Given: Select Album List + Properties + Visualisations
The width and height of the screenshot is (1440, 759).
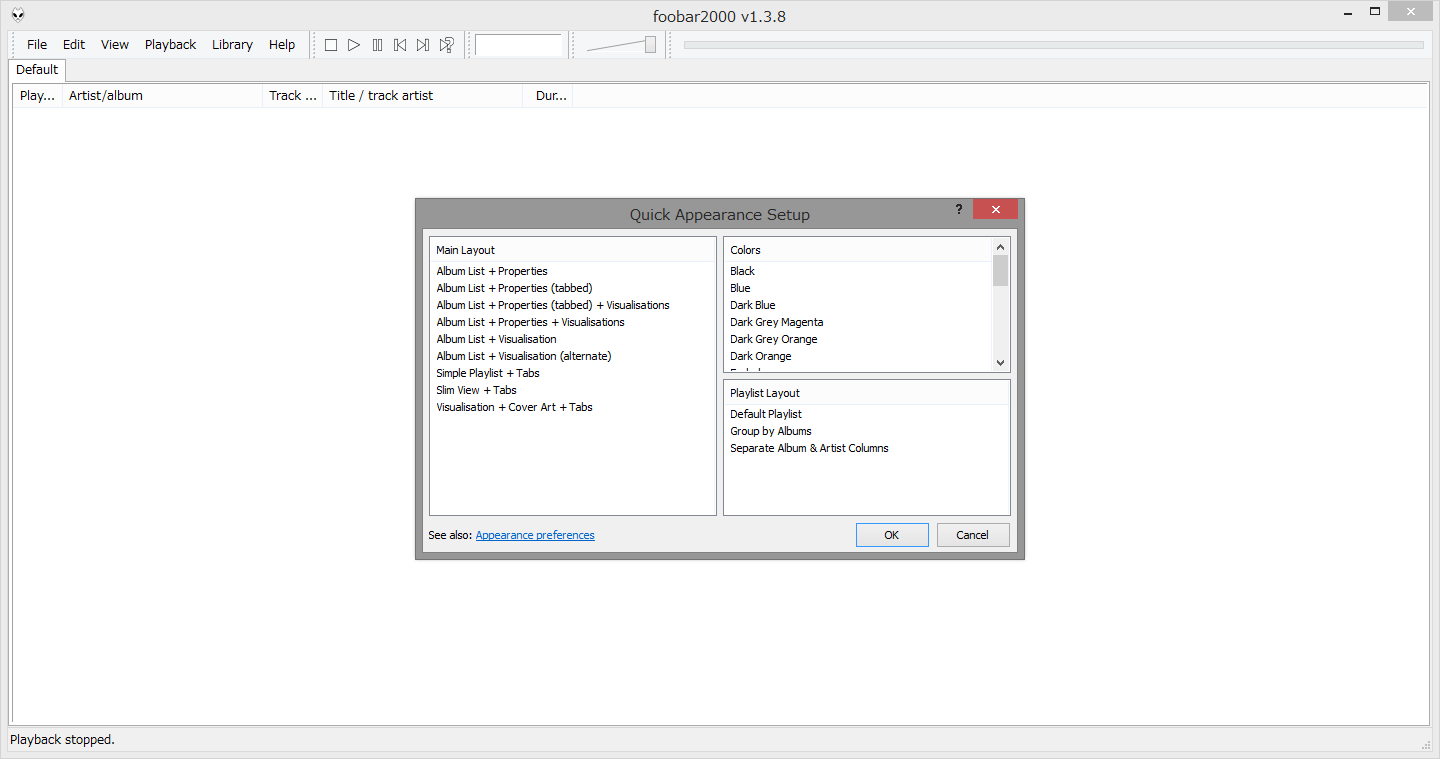Looking at the screenshot, I should click(x=530, y=322).
